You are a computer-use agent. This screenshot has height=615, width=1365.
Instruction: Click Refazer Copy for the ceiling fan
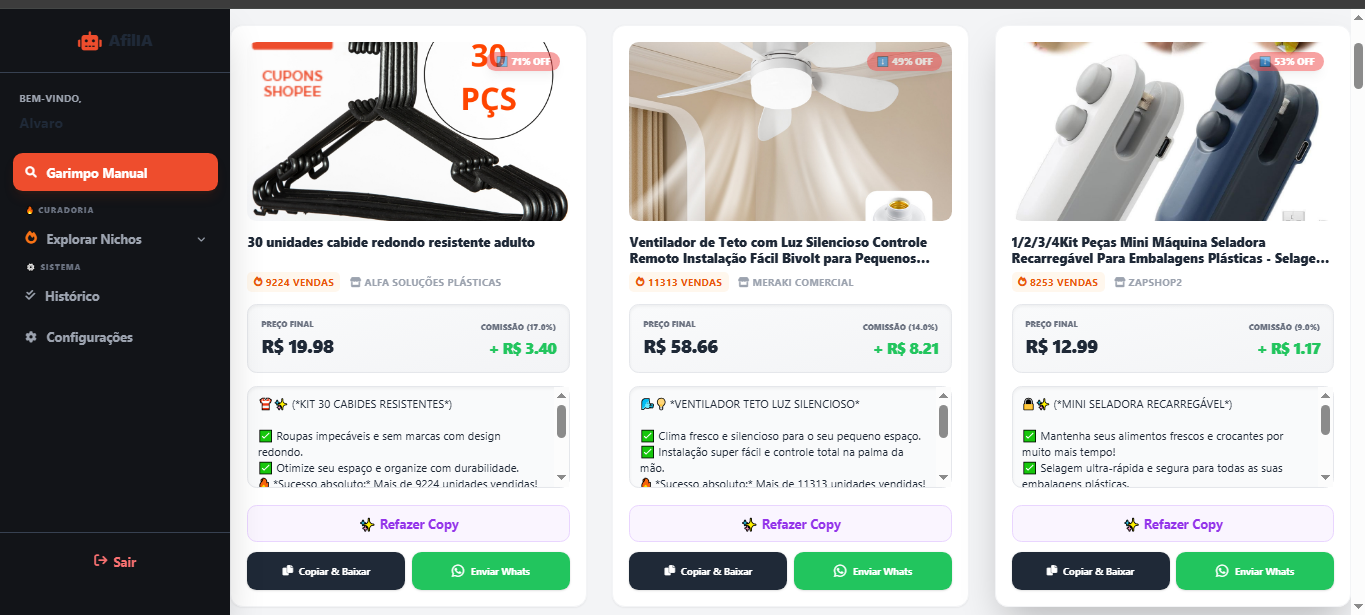[x=790, y=524]
